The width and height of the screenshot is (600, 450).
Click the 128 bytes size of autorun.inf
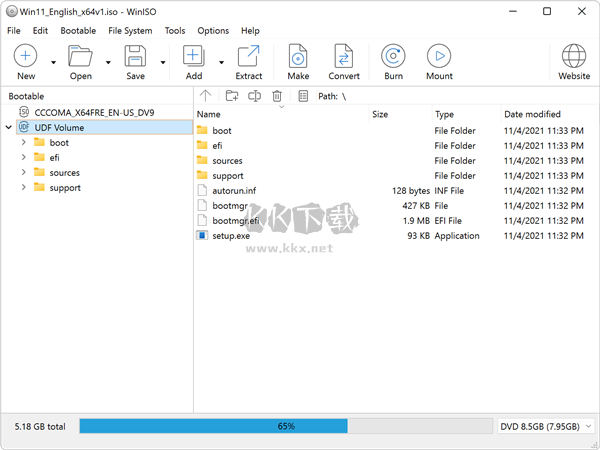pos(411,191)
